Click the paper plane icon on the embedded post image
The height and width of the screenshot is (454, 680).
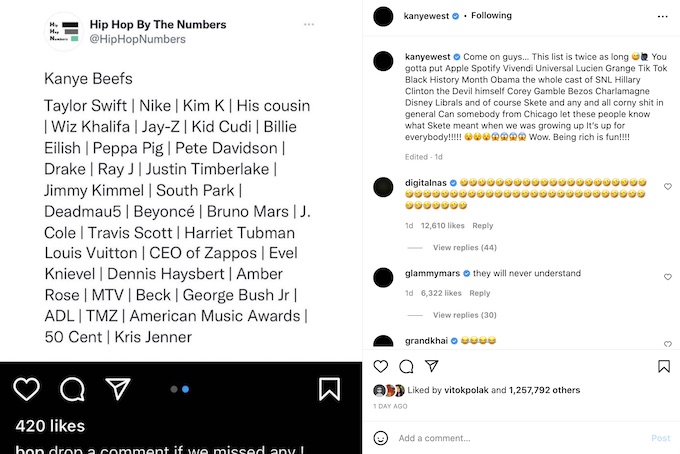point(118,389)
